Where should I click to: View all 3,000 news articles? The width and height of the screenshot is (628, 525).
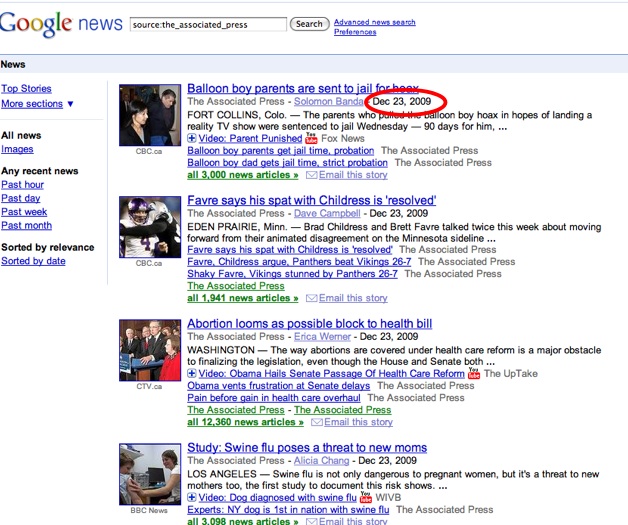click(243, 175)
